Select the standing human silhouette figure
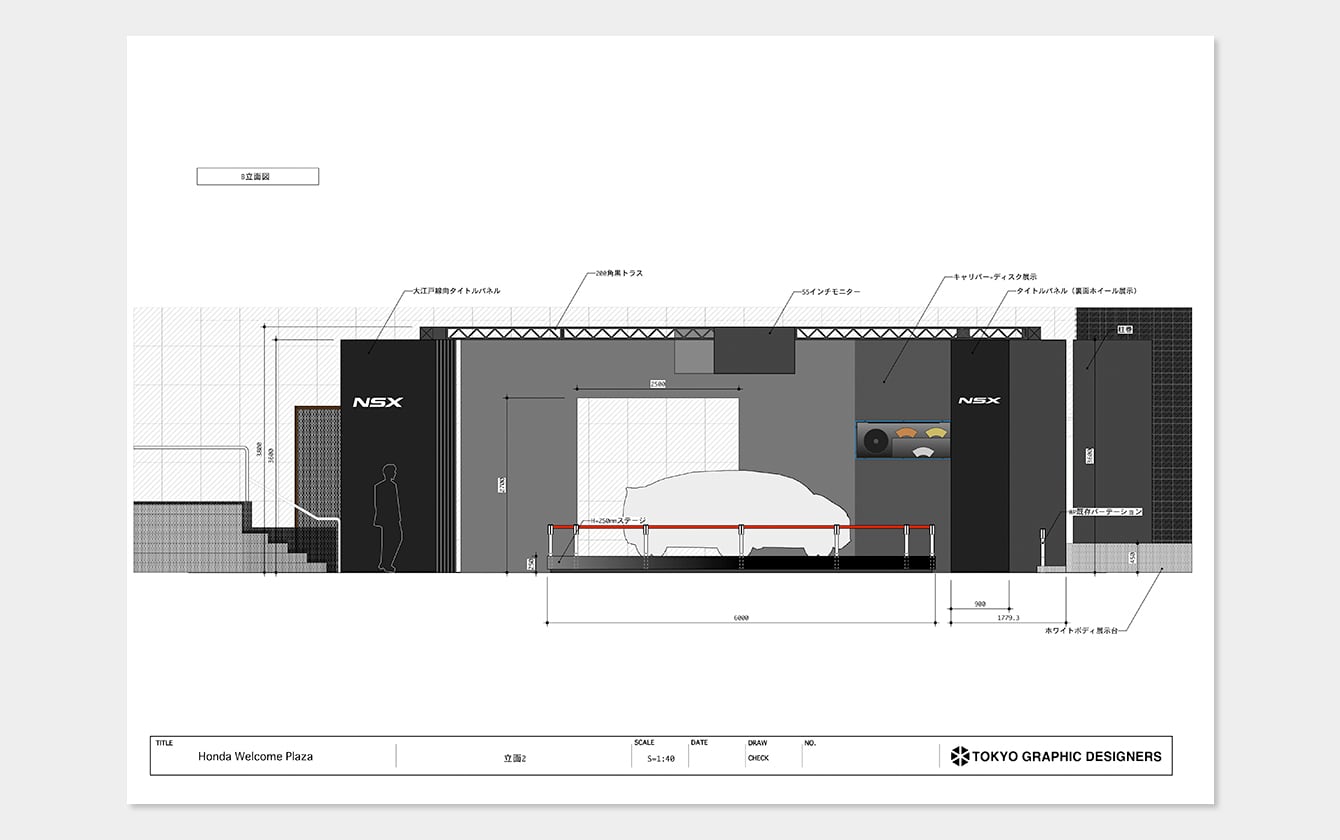The width and height of the screenshot is (1340, 840). tap(387, 518)
